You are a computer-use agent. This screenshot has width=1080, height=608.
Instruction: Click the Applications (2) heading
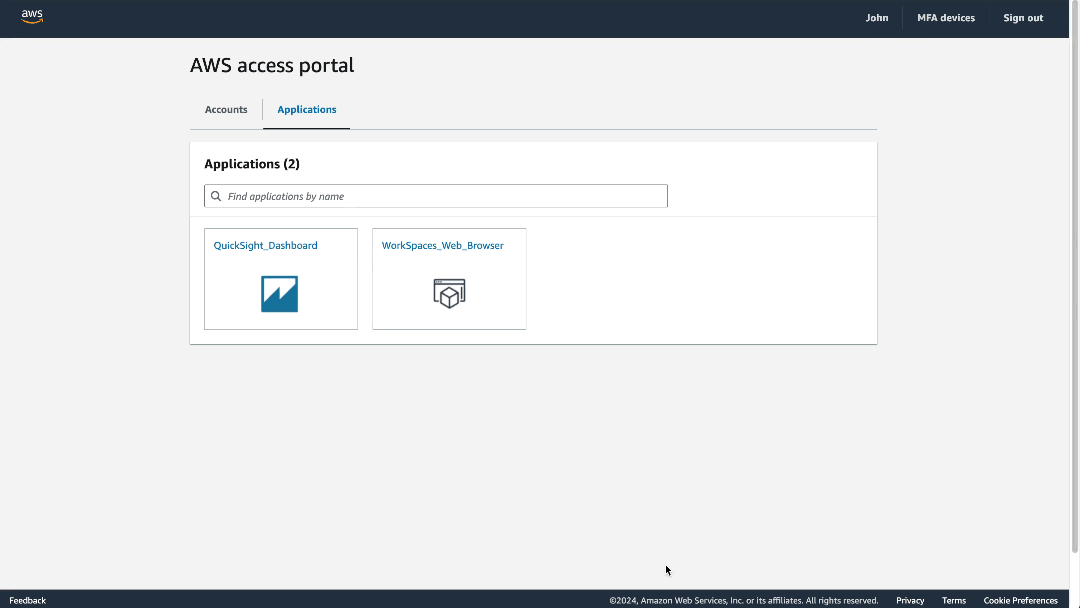252,164
